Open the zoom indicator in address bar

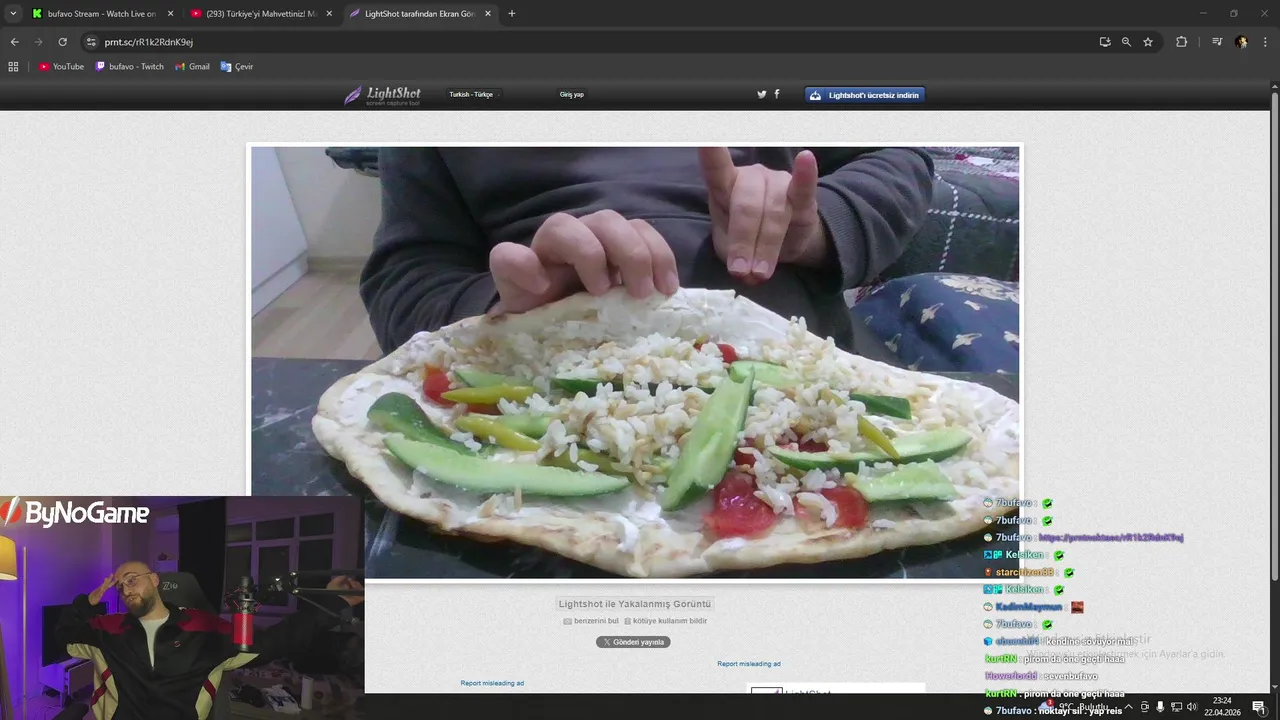(1126, 42)
